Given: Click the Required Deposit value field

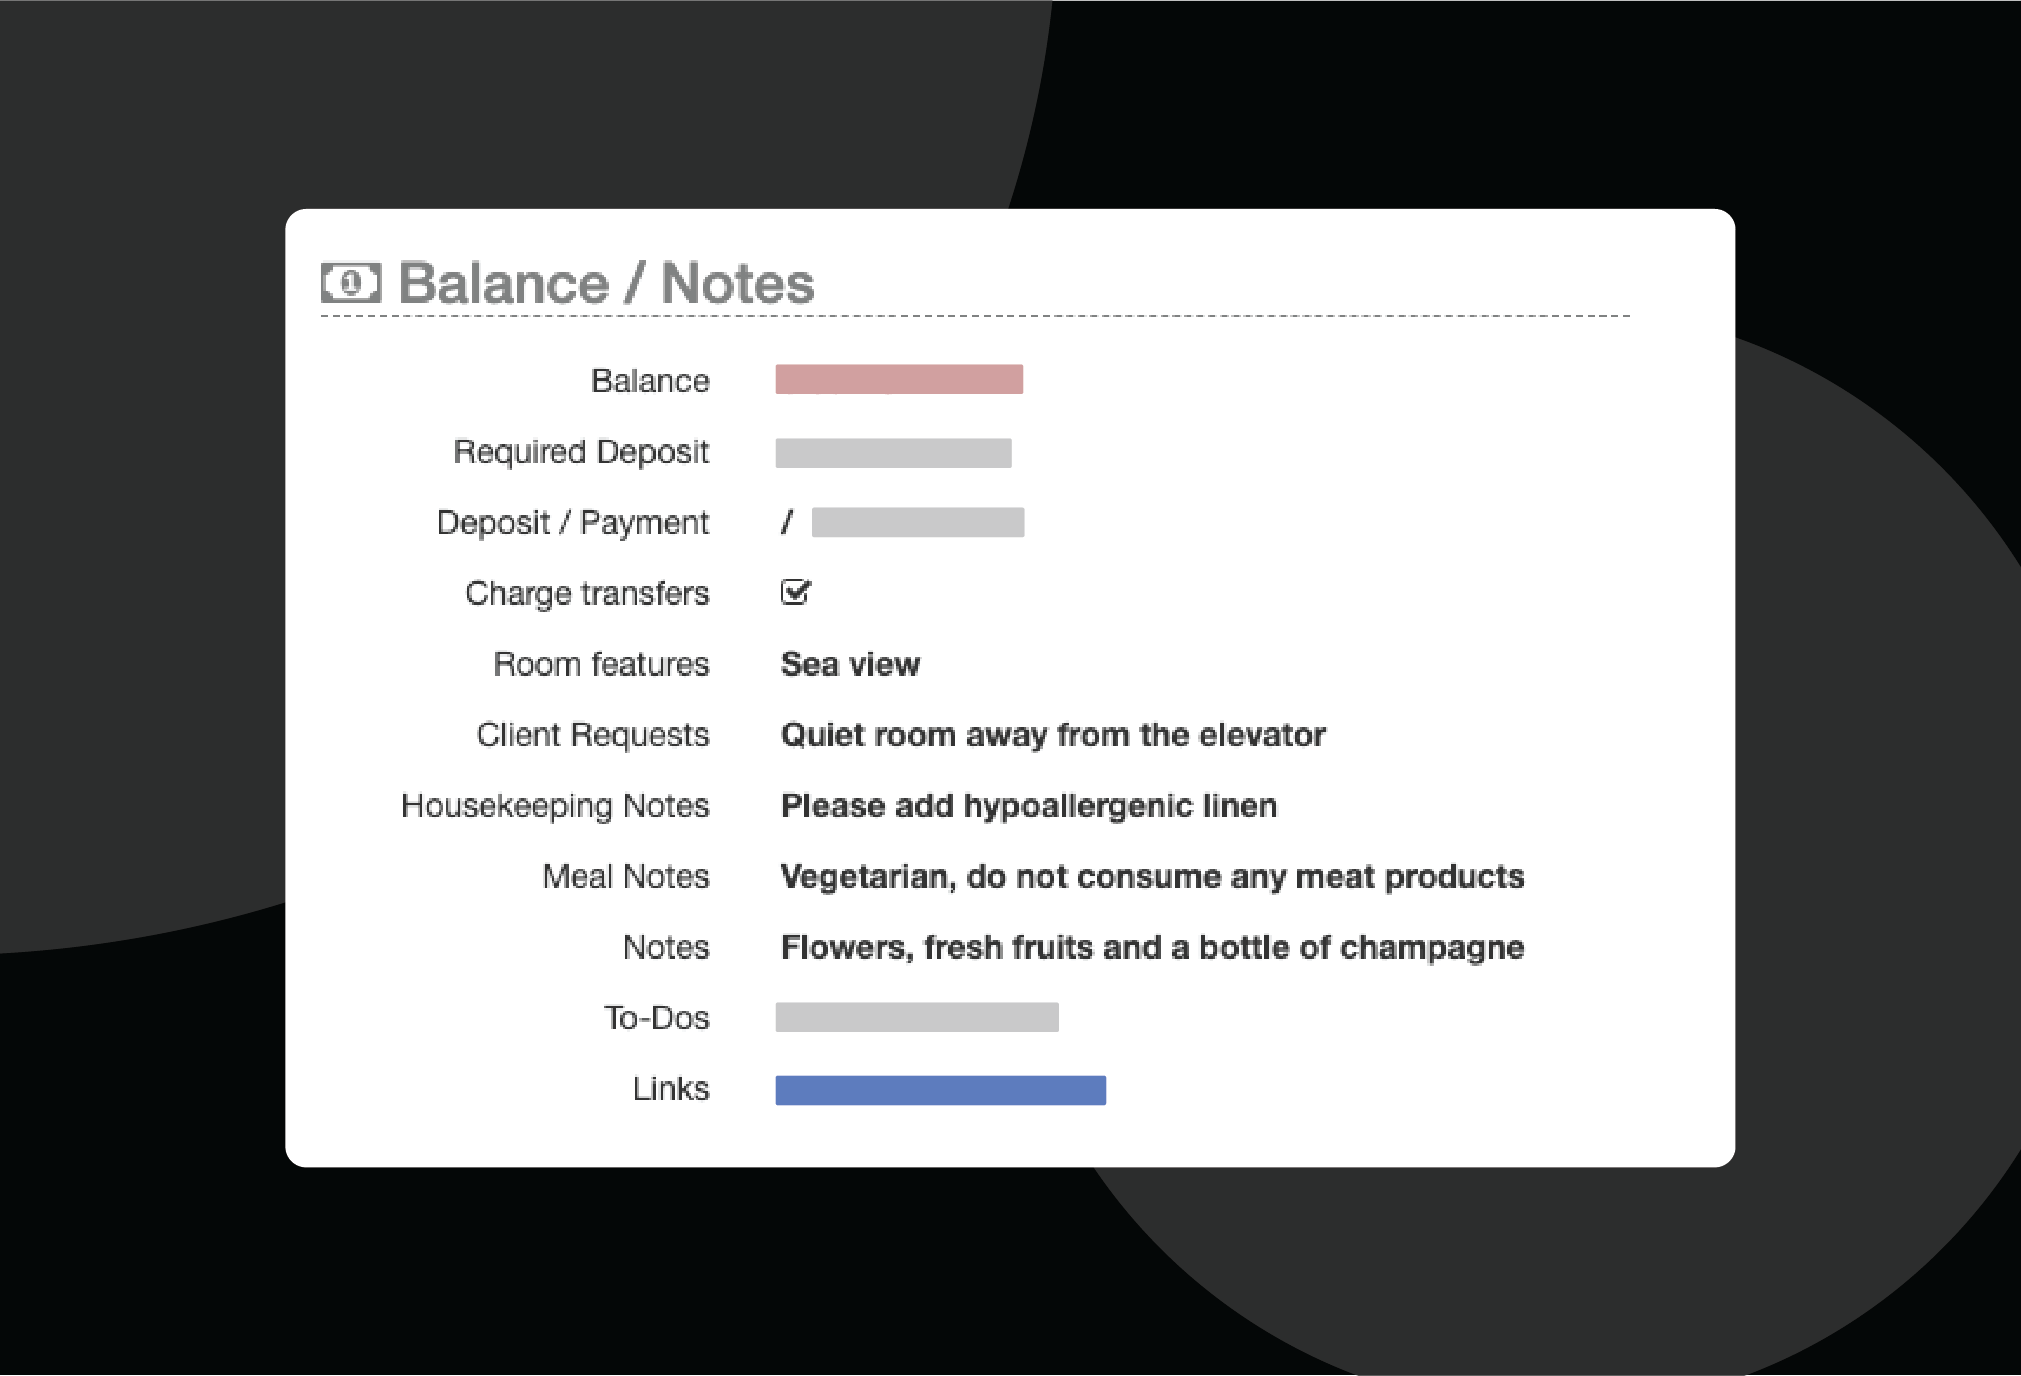Looking at the screenshot, I should point(893,453).
